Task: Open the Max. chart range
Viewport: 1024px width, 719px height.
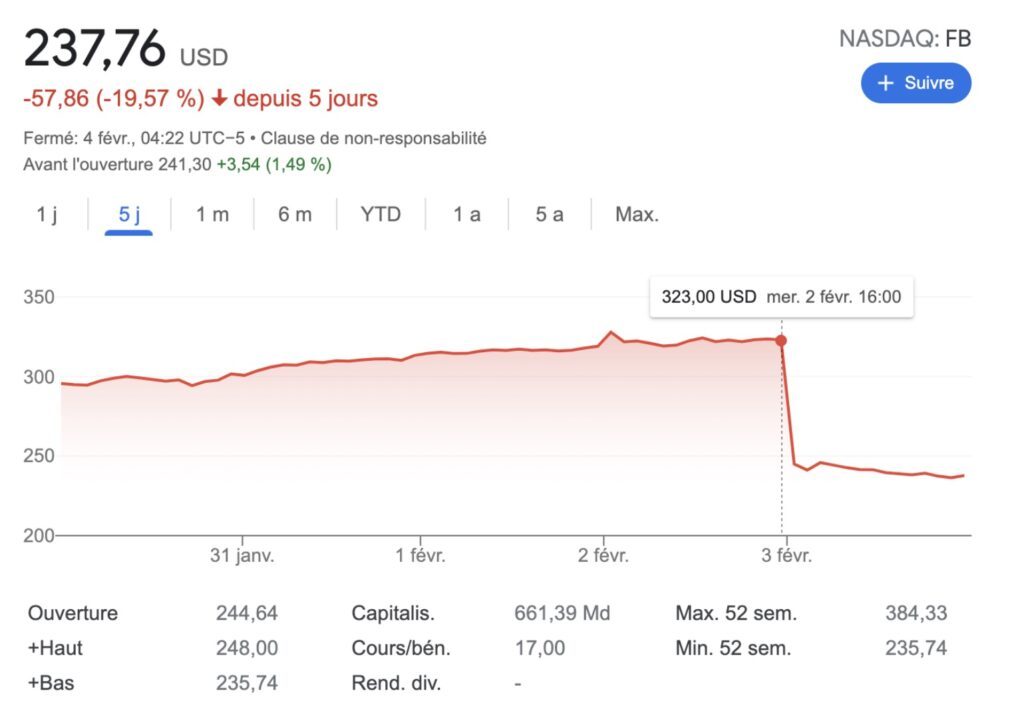Action: pyautogui.click(x=637, y=214)
